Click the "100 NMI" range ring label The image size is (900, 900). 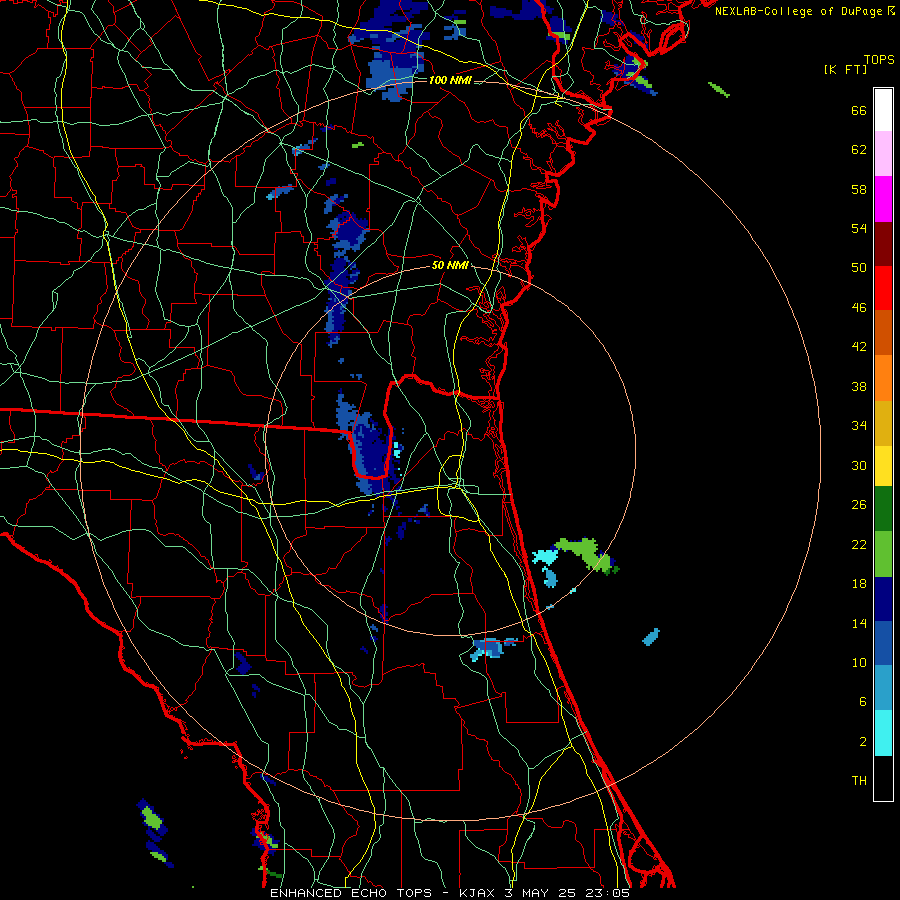pyautogui.click(x=450, y=80)
